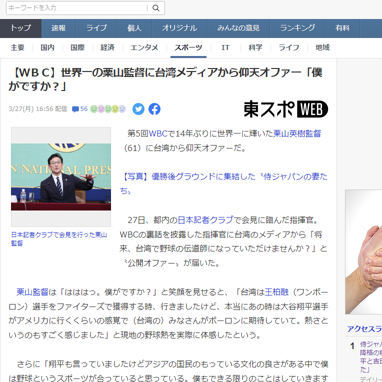Click the keyword search input field
This screenshot has height=382, width=382.
click(77, 8)
